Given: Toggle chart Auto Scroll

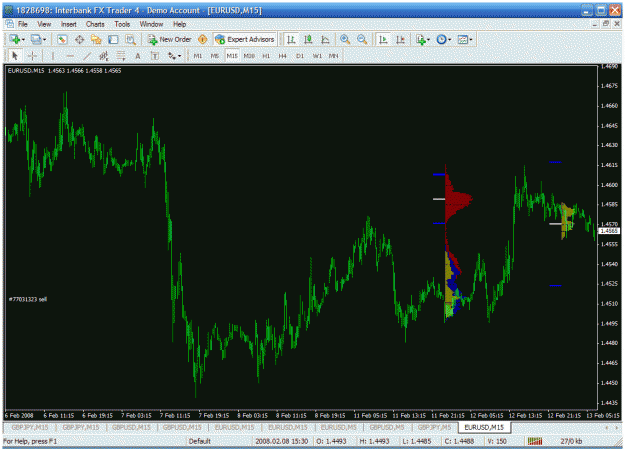Looking at the screenshot, I should [383, 39].
